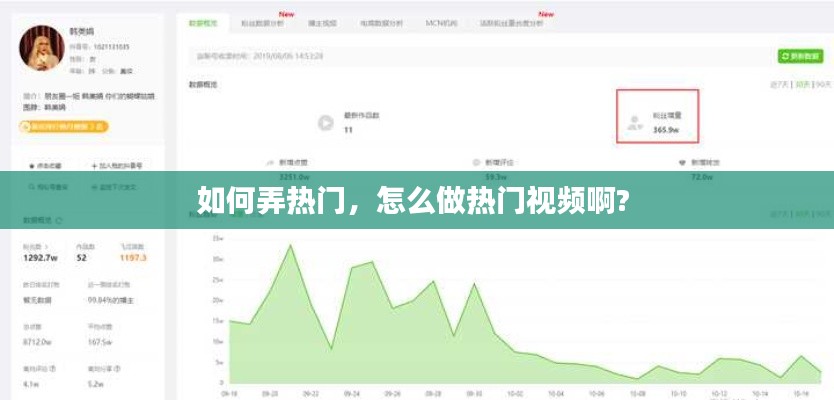Click the play icon beside latest works count
The height and width of the screenshot is (400, 834).
point(325,123)
